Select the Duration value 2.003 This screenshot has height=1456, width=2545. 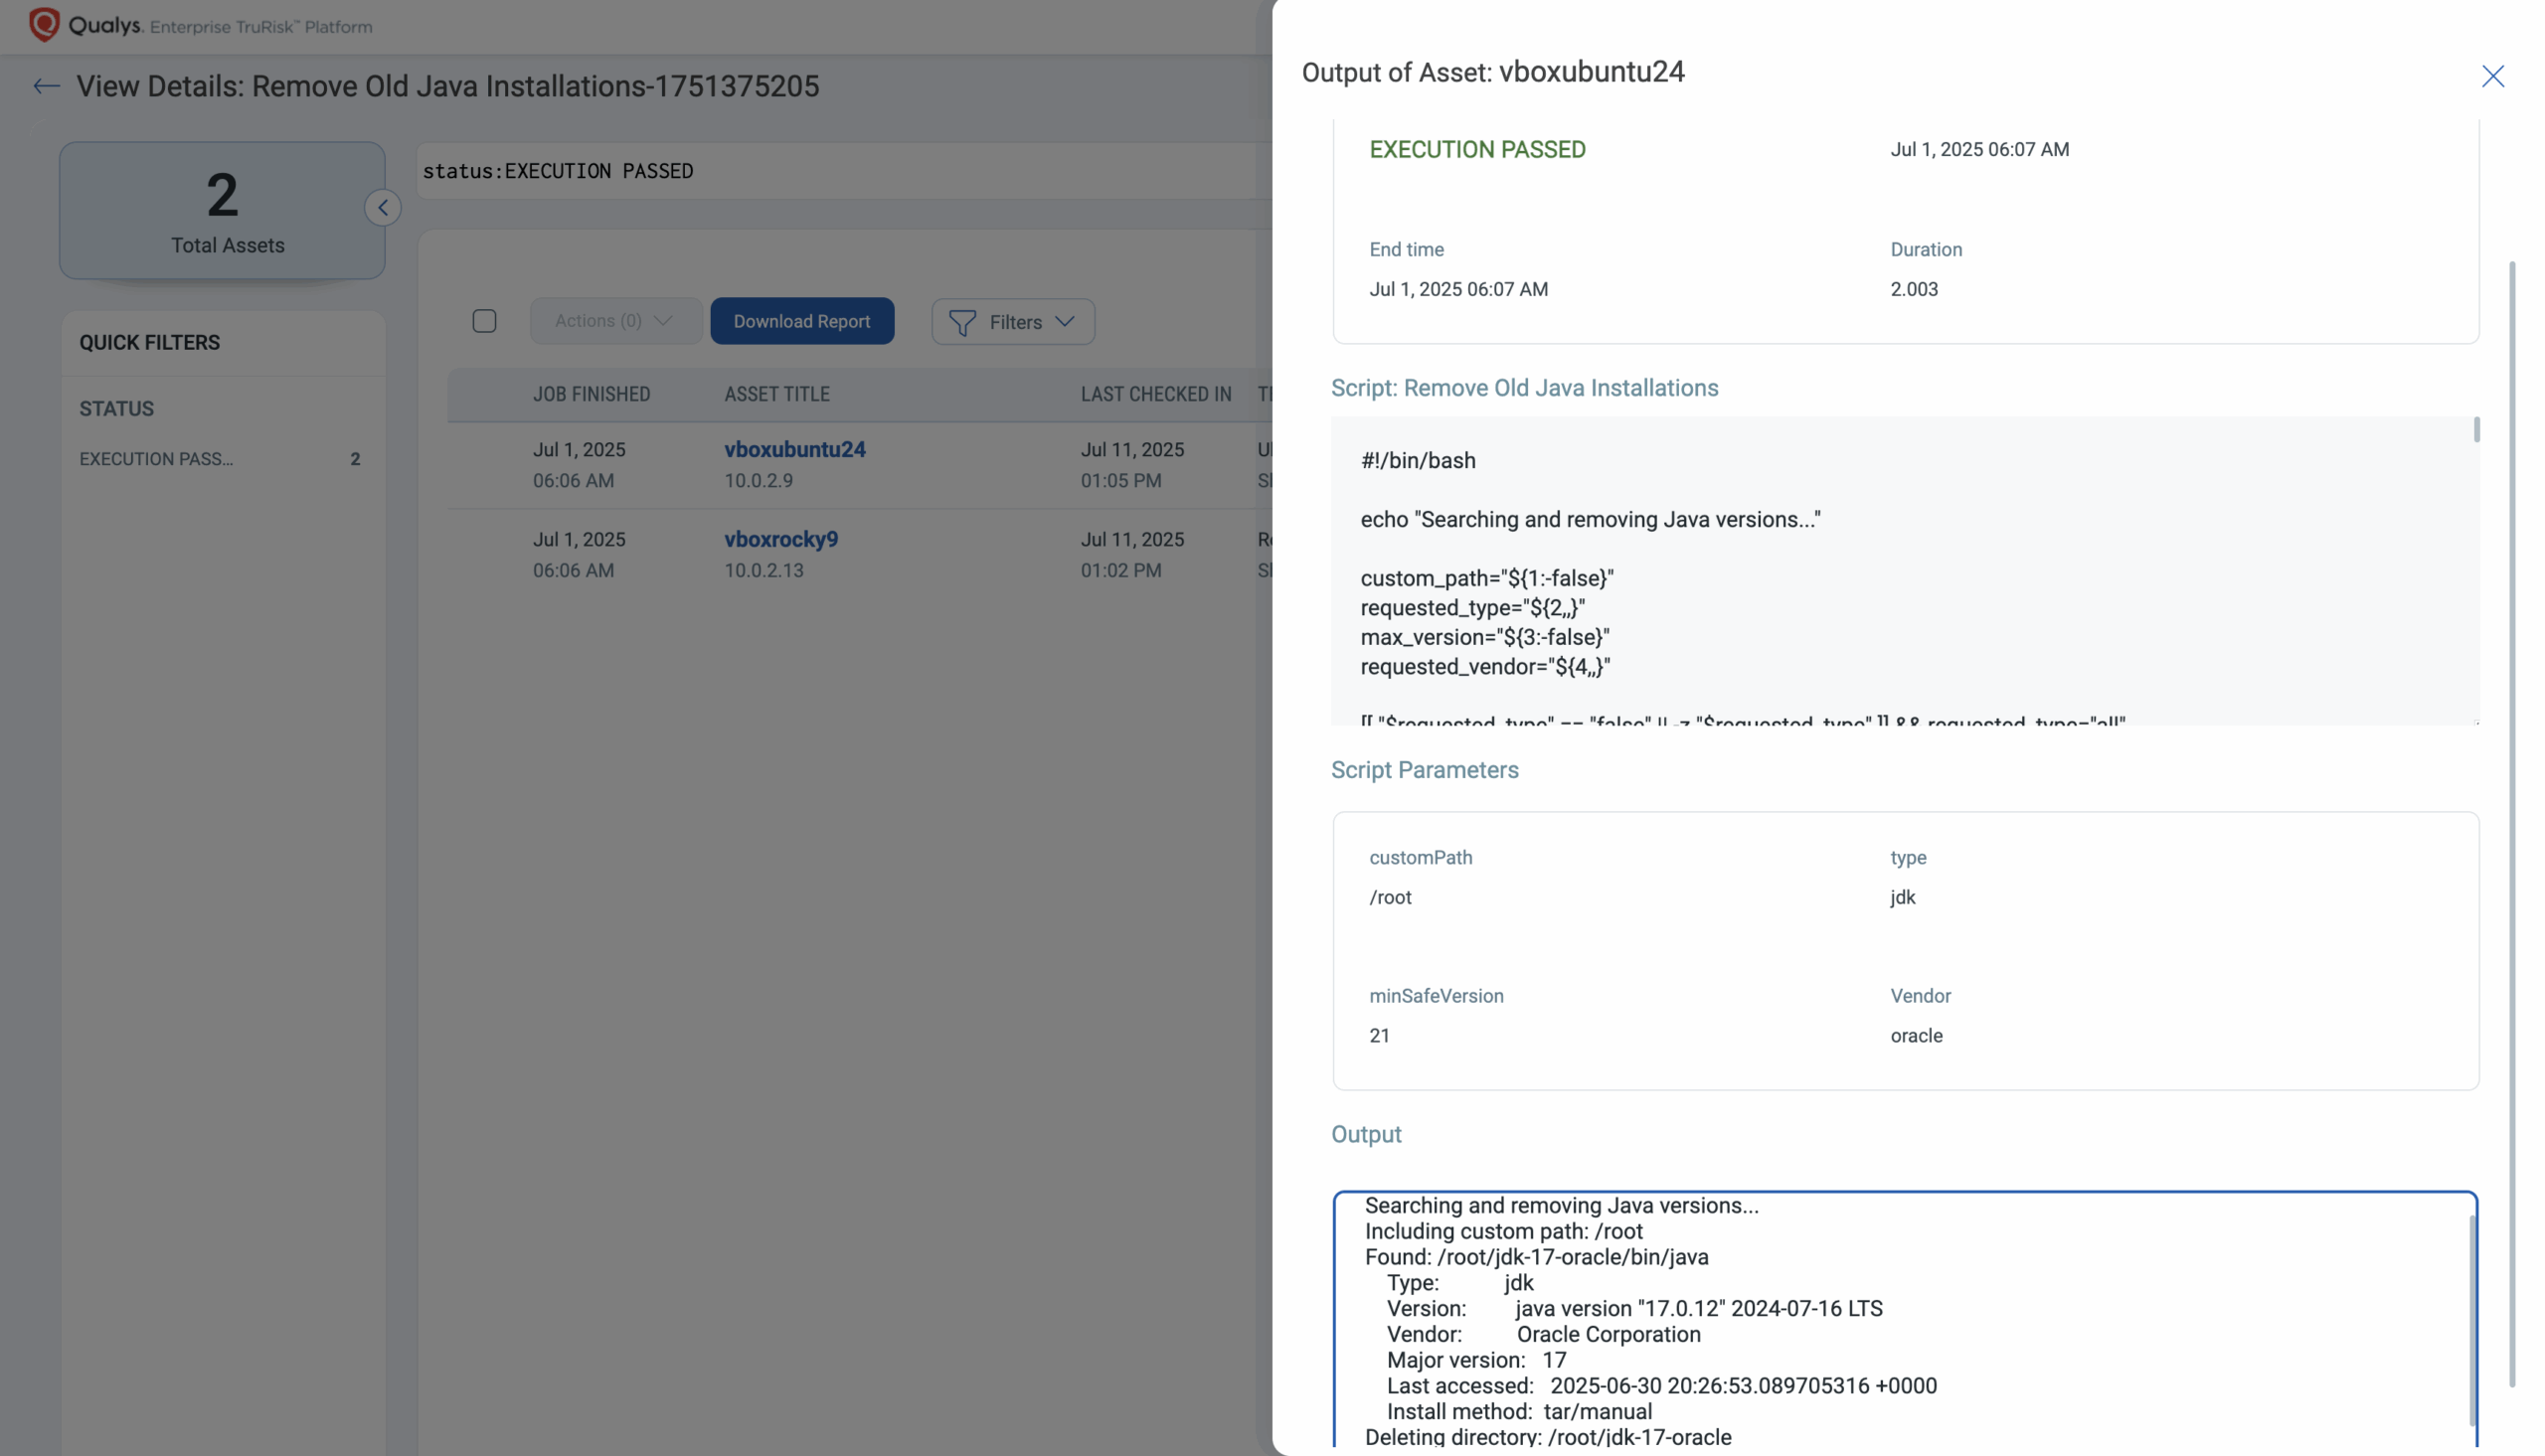tap(1914, 289)
